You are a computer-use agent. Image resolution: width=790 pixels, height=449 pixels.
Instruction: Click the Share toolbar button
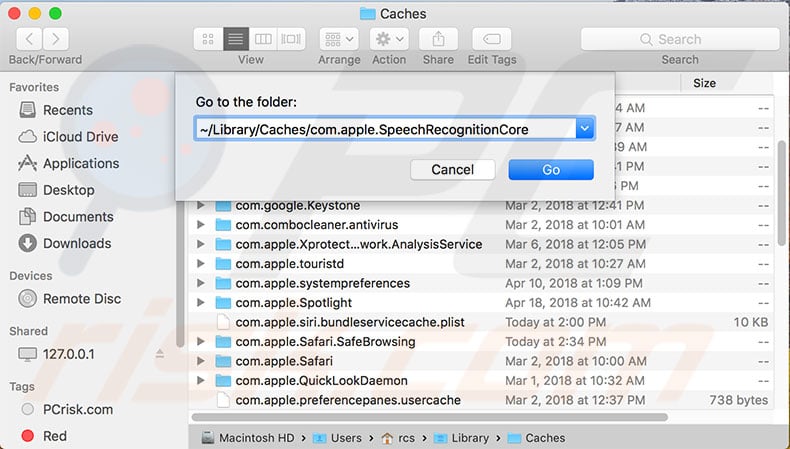[x=438, y=39]
